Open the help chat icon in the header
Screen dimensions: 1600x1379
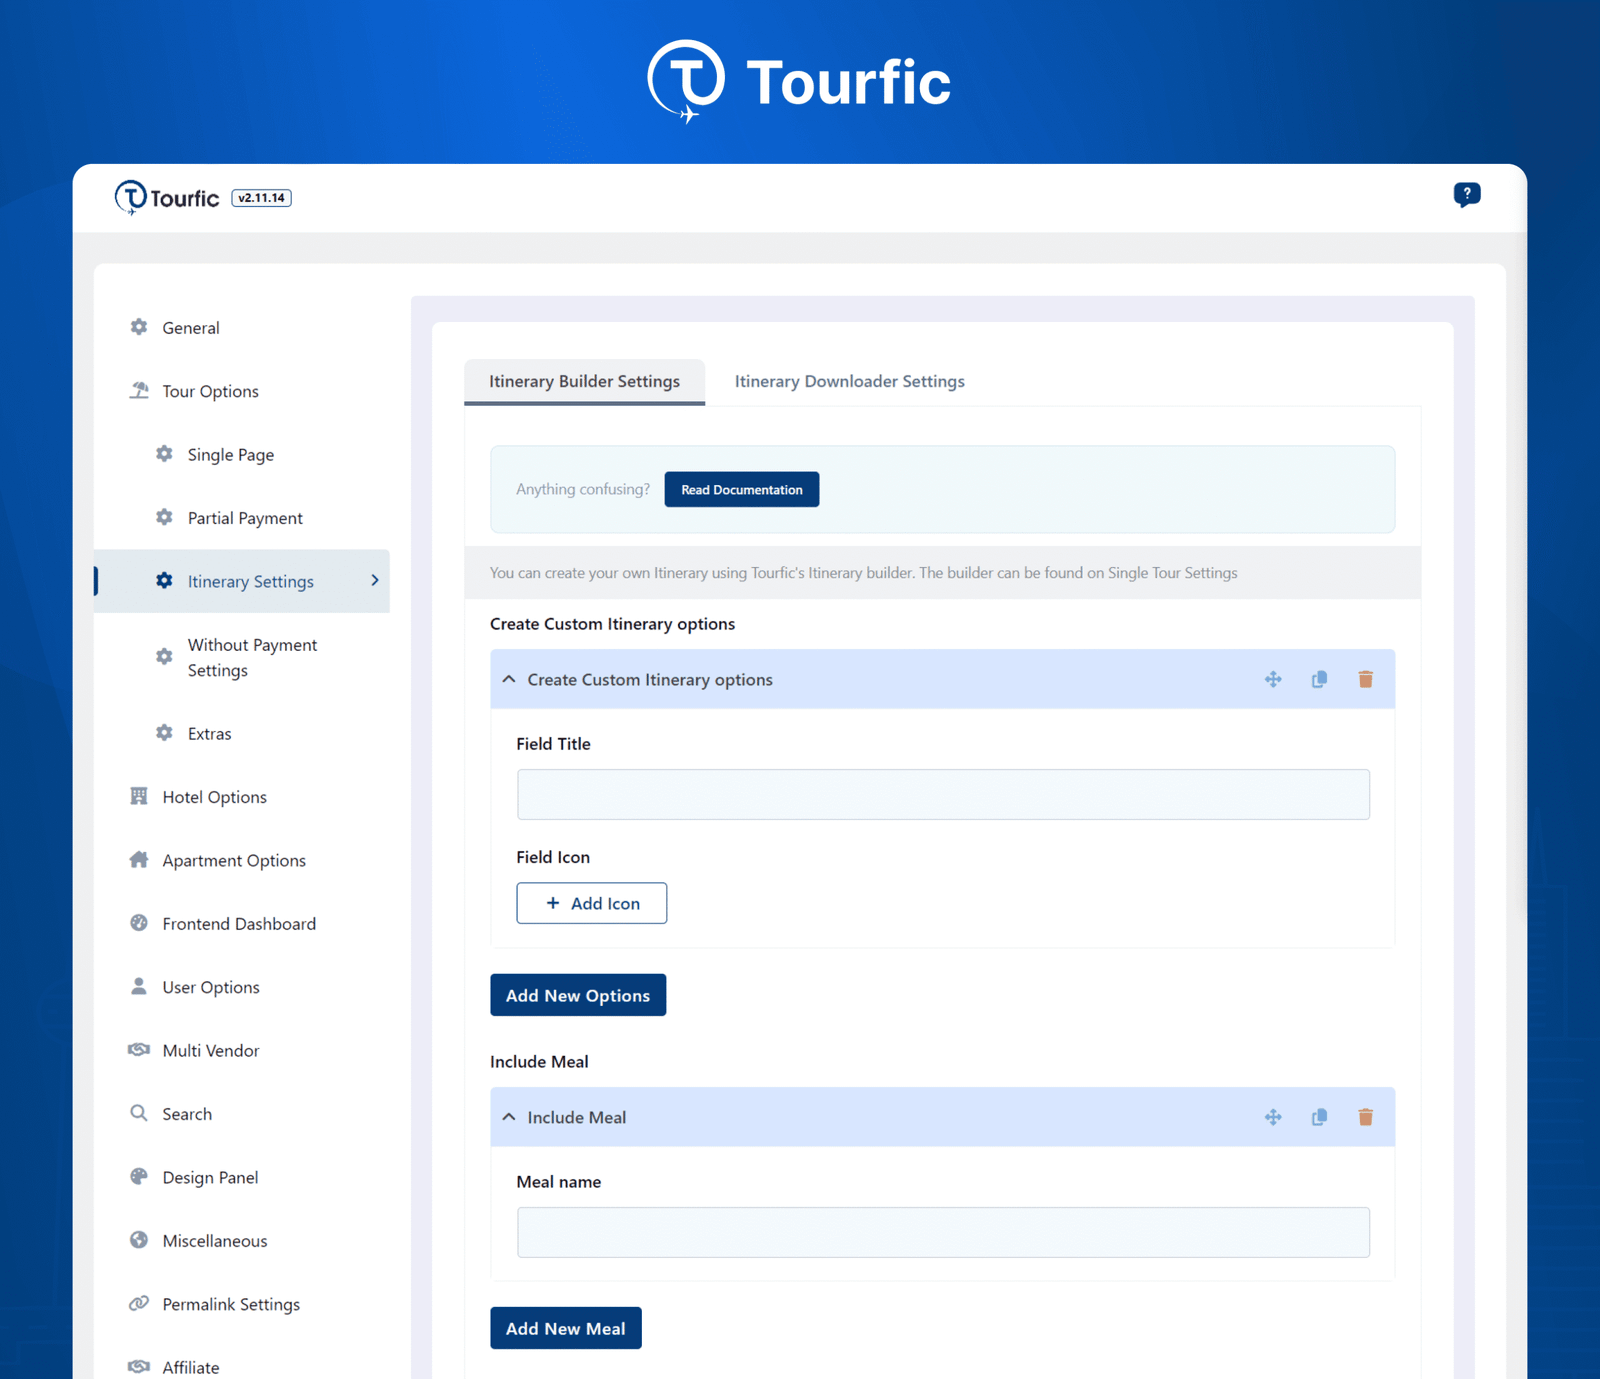1466,195
